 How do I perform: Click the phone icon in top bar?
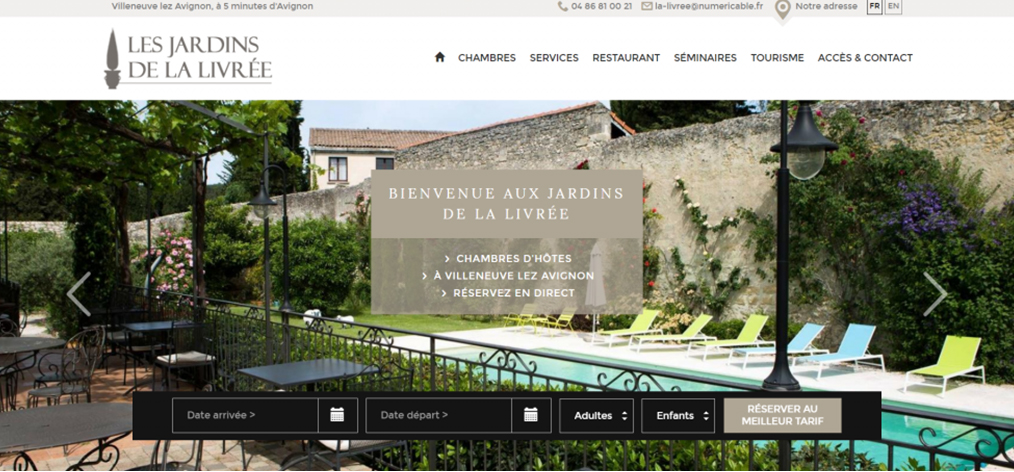click(563, 6)
